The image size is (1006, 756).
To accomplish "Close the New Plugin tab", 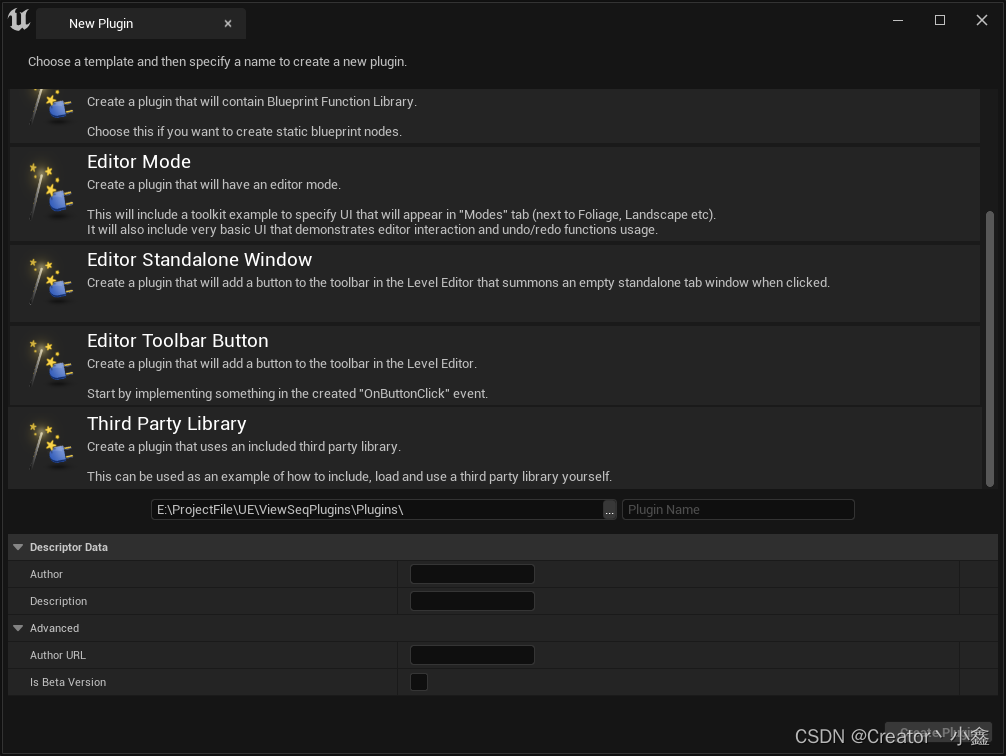I will (228, 24).
